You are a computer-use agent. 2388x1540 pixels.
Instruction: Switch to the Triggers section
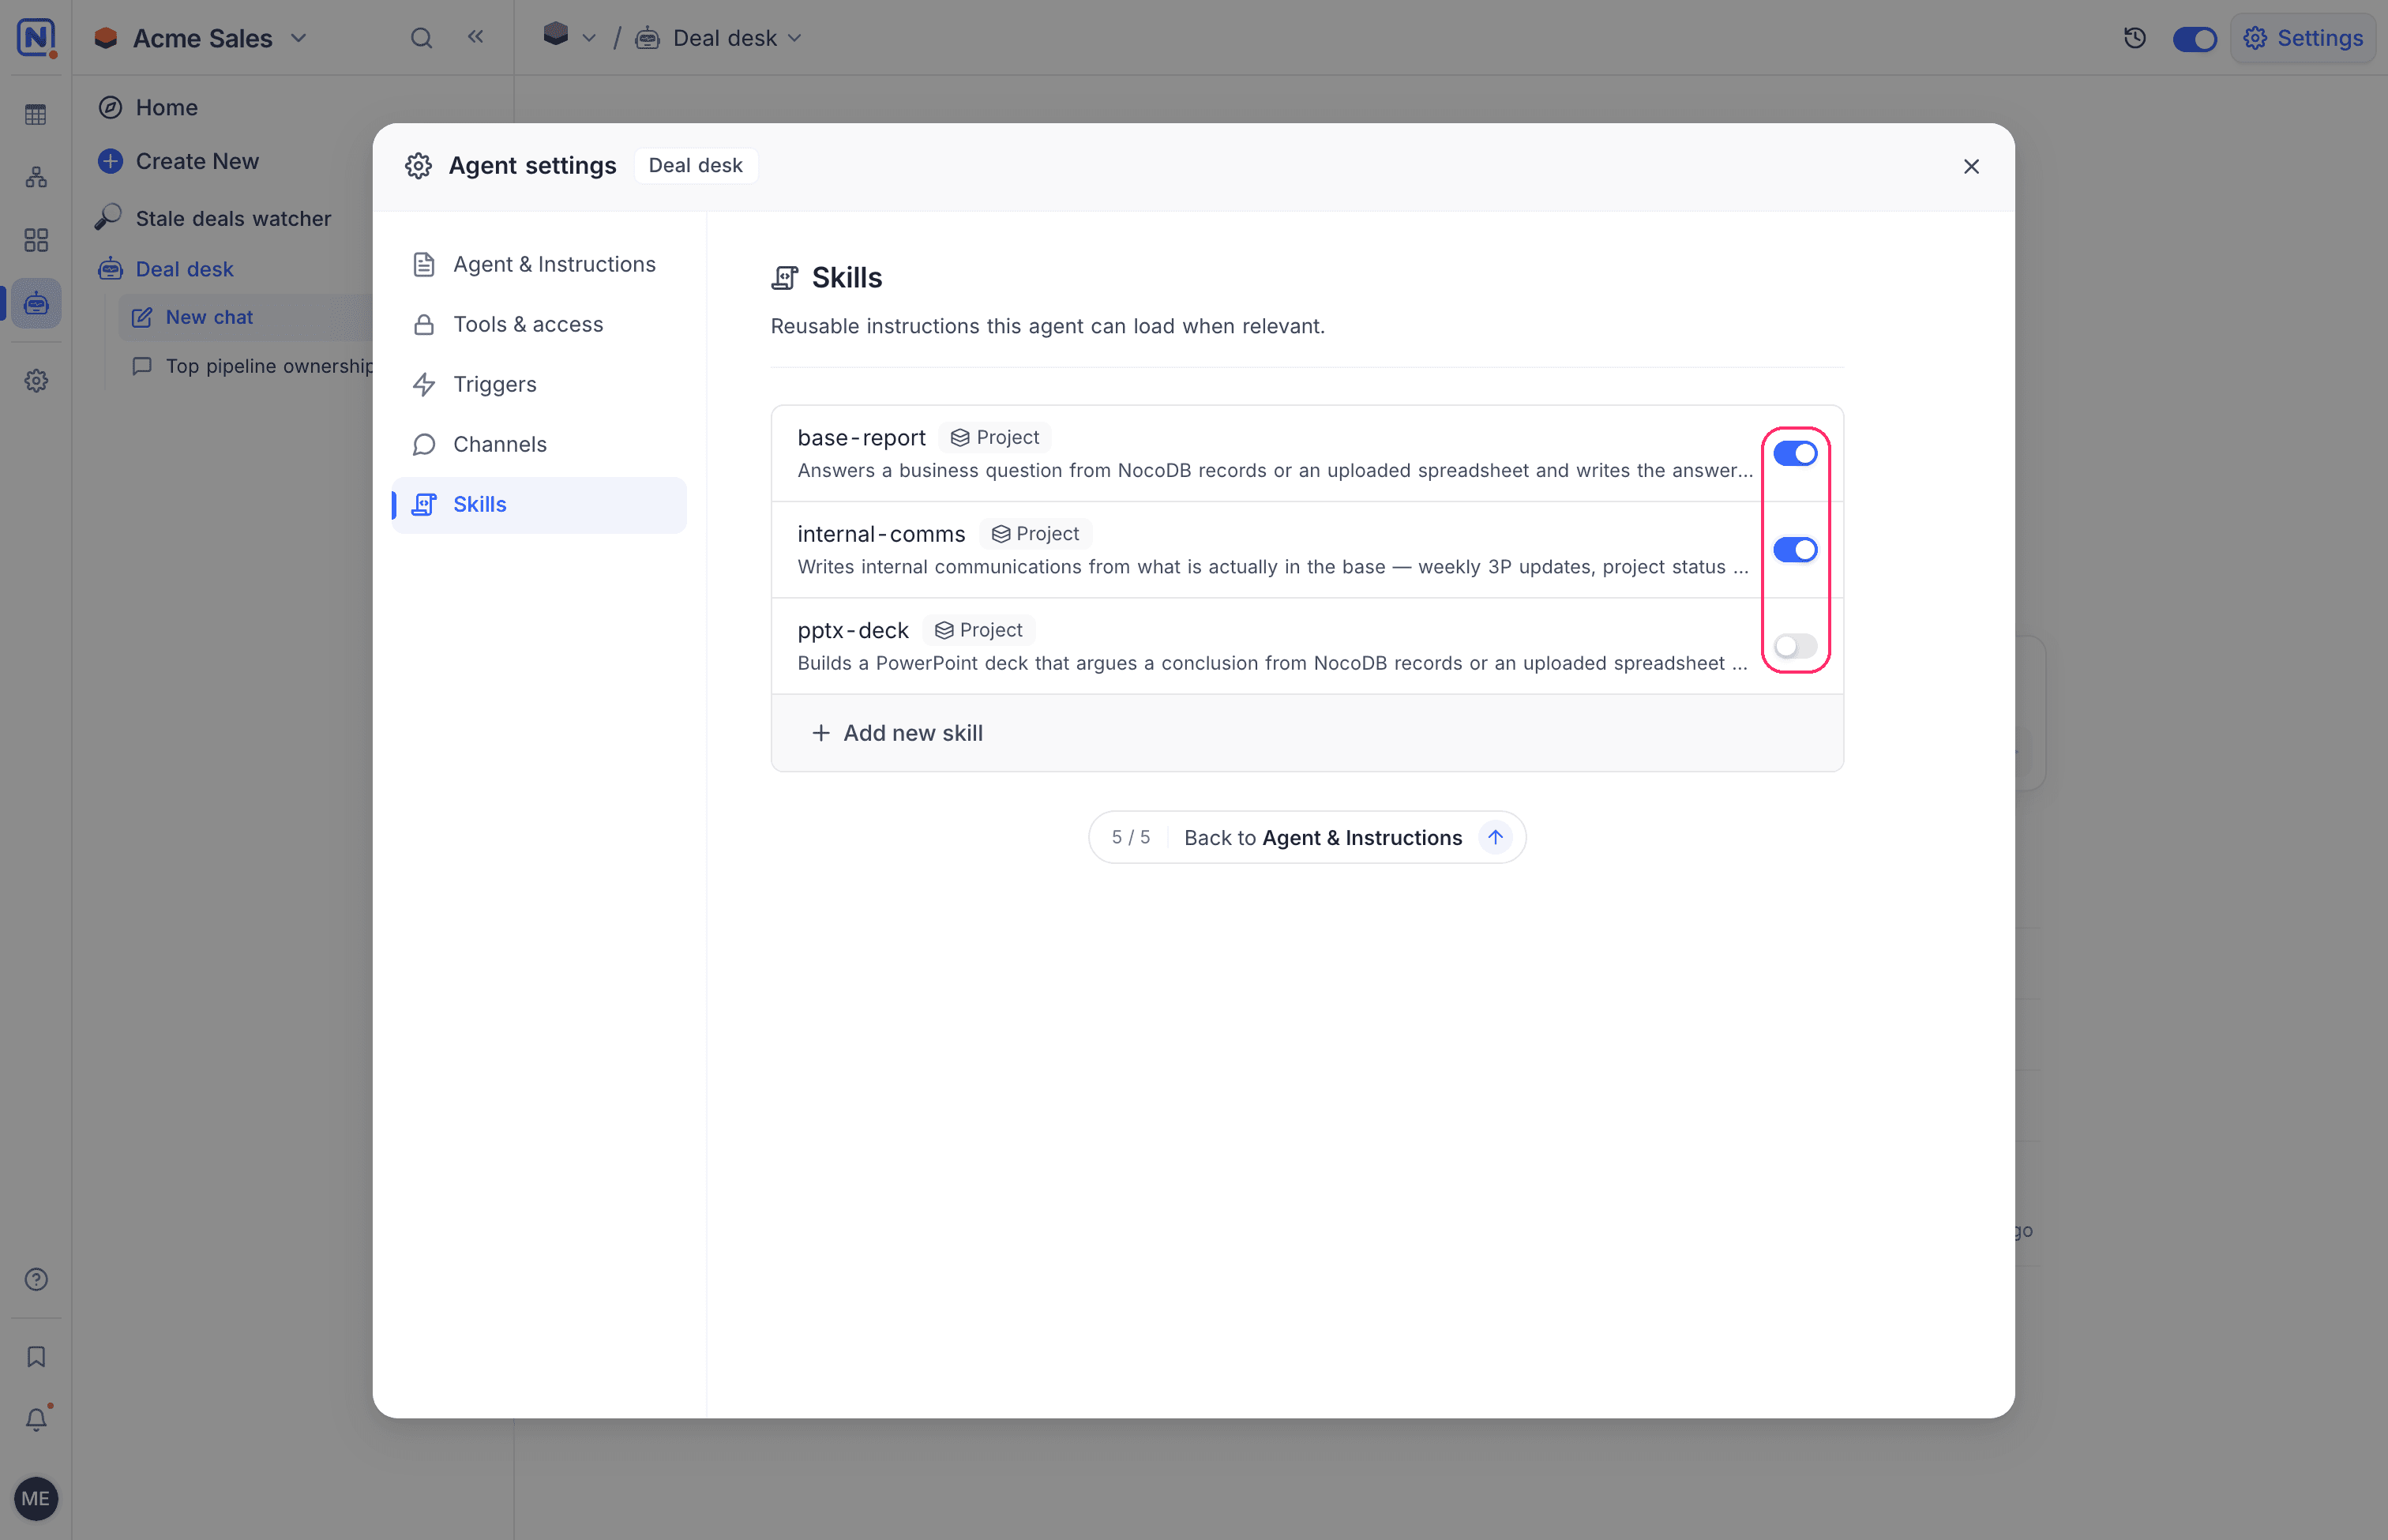[x=539, y=384]
